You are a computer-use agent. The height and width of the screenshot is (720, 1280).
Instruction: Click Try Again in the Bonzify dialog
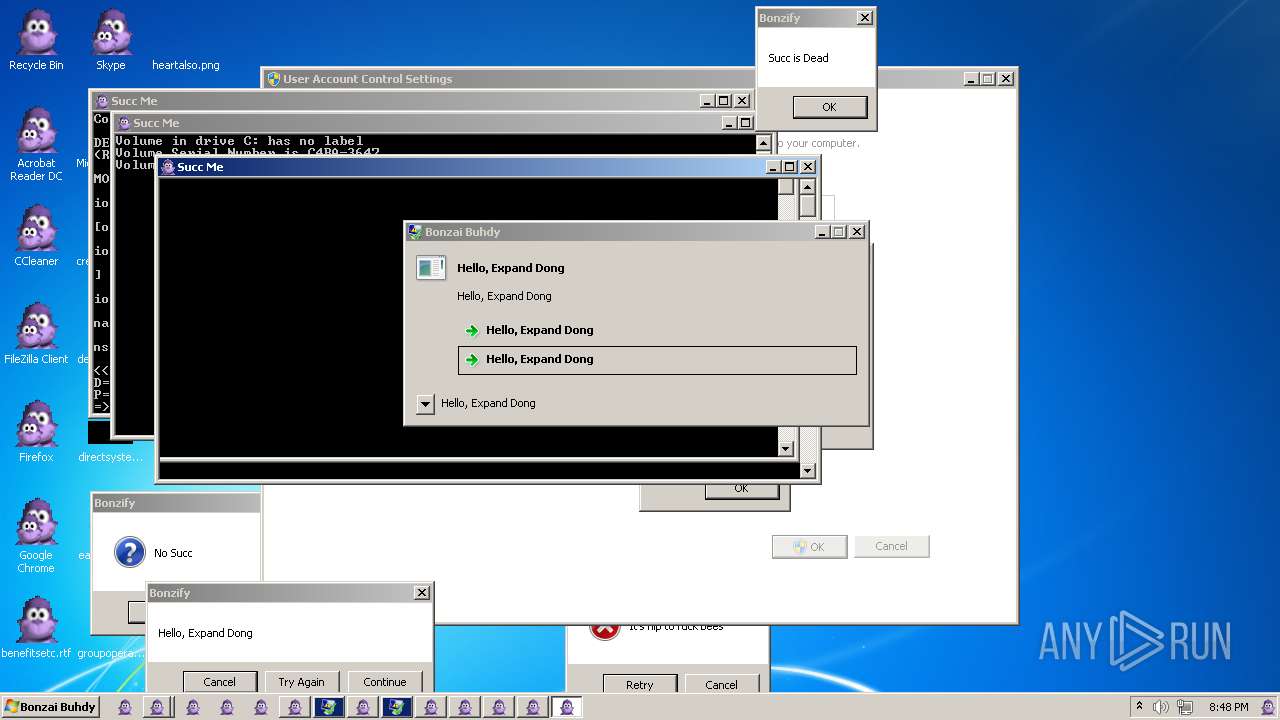301,681
